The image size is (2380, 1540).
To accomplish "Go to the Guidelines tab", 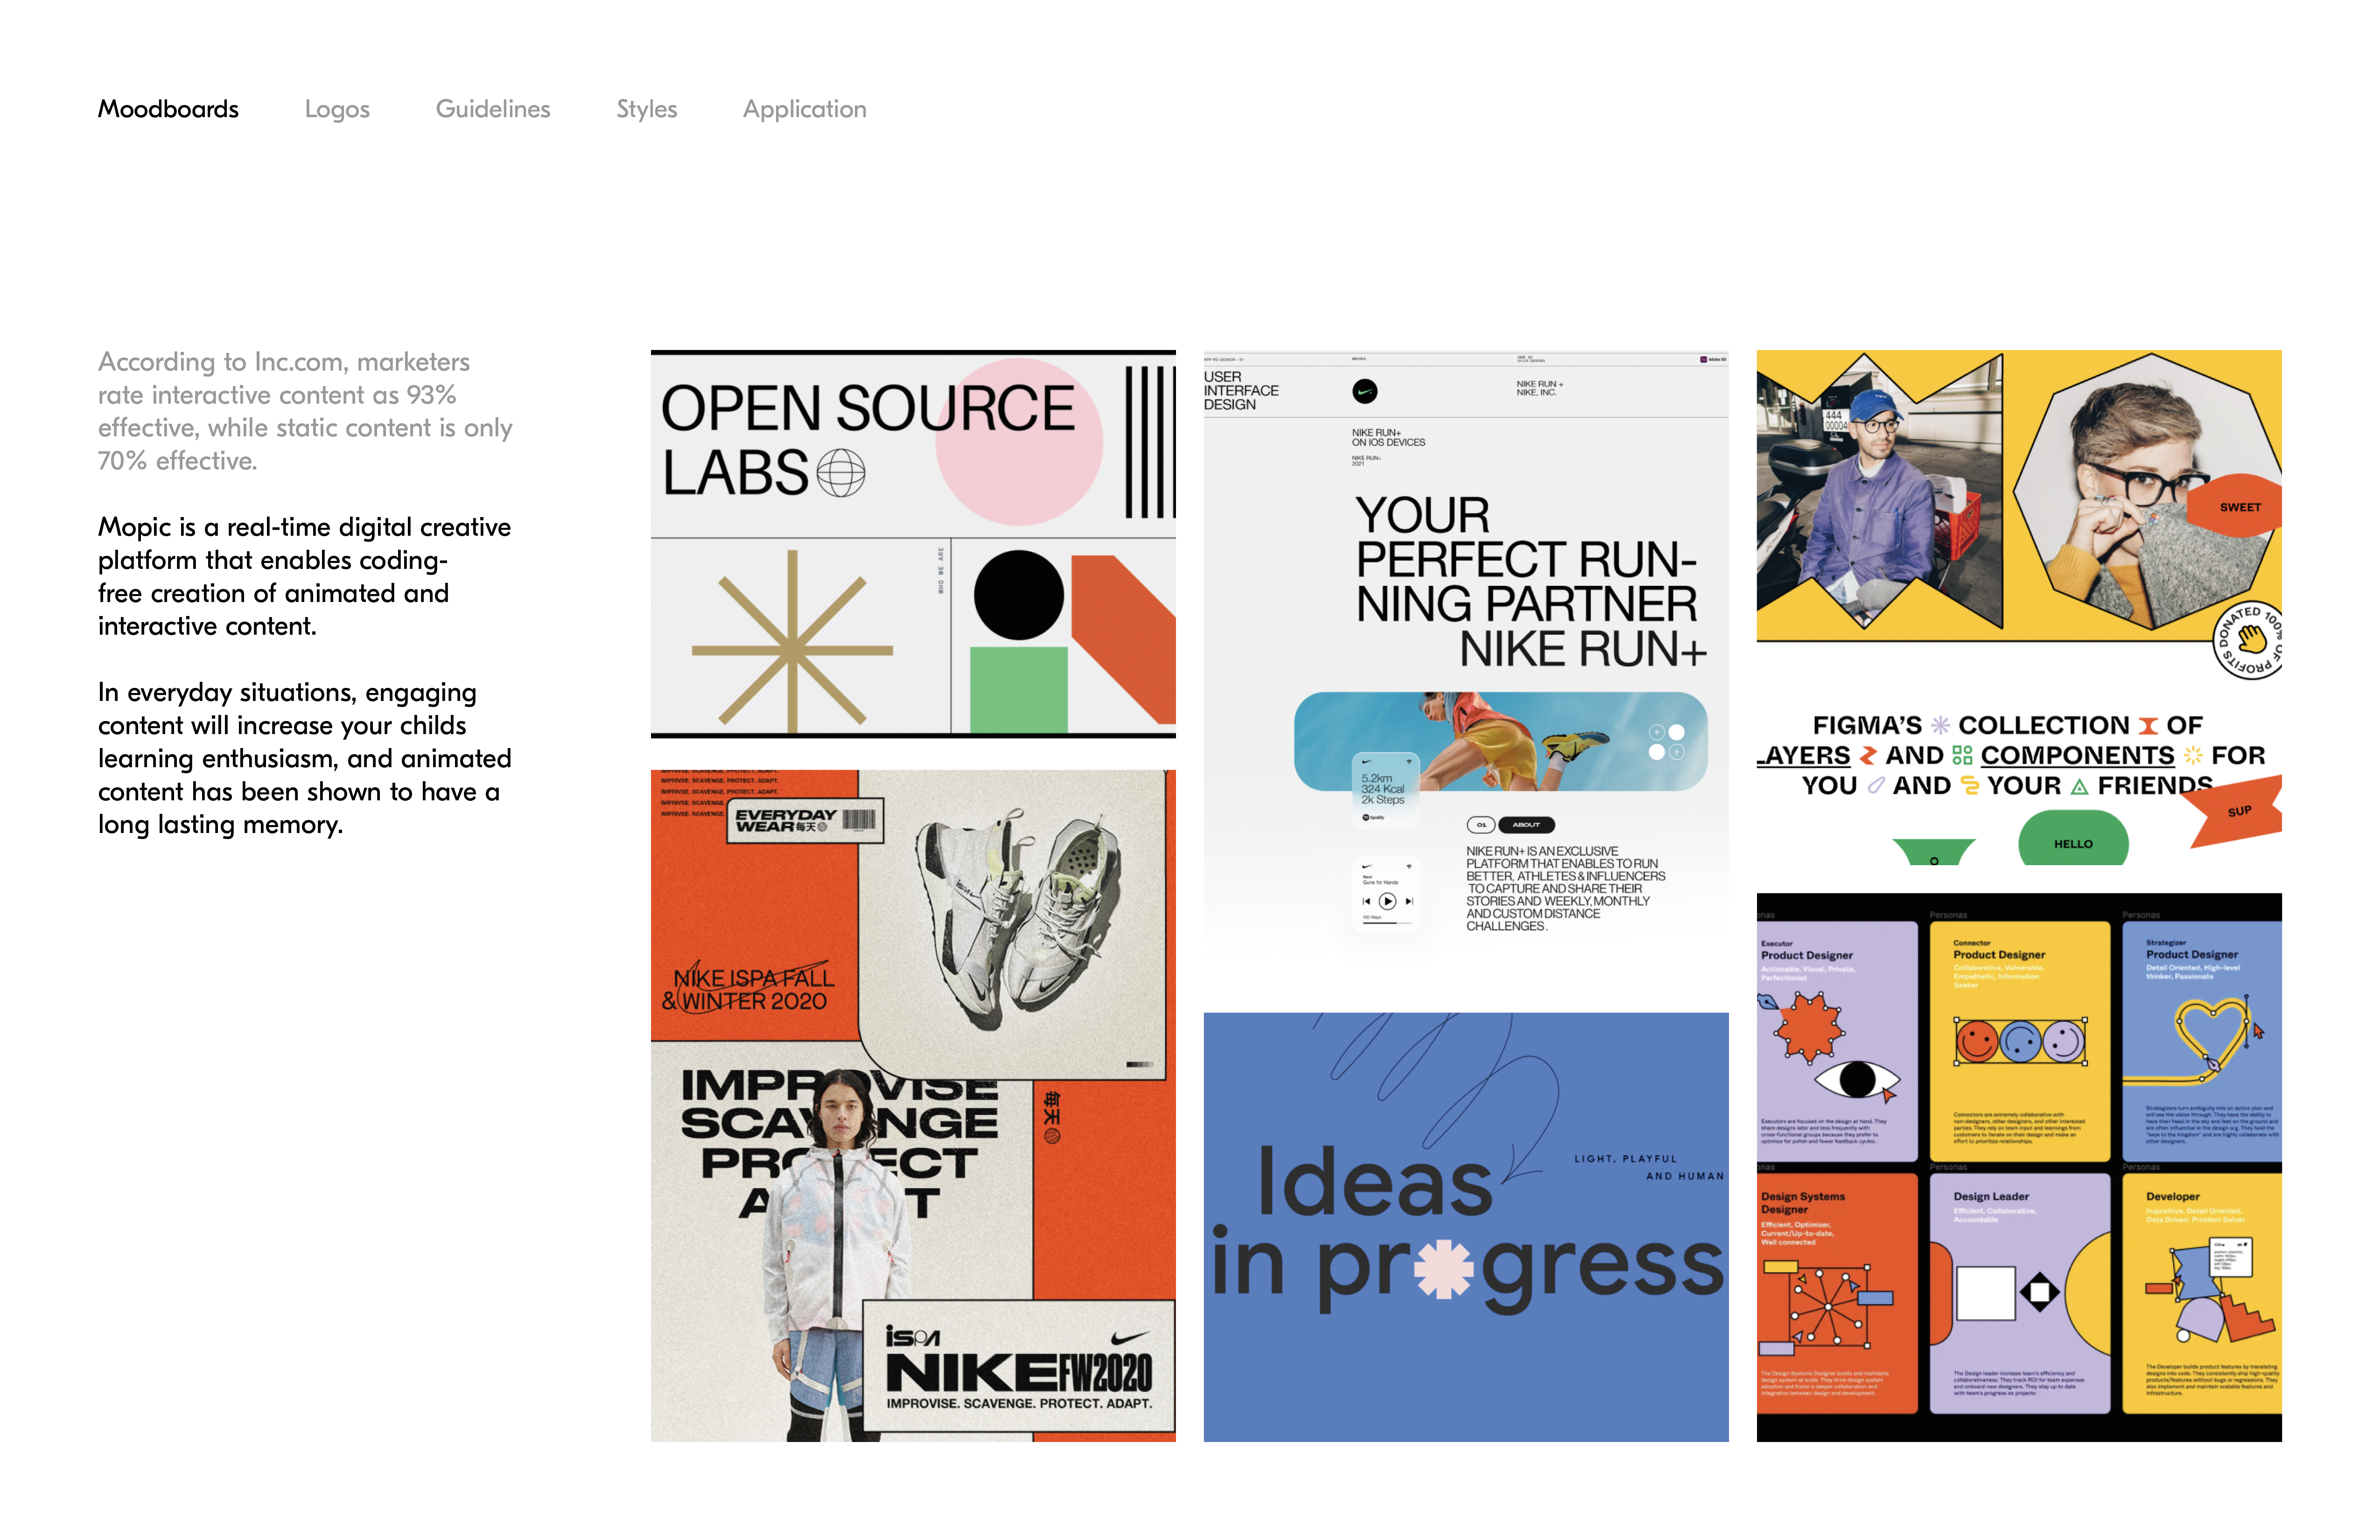I will [493, 109].
